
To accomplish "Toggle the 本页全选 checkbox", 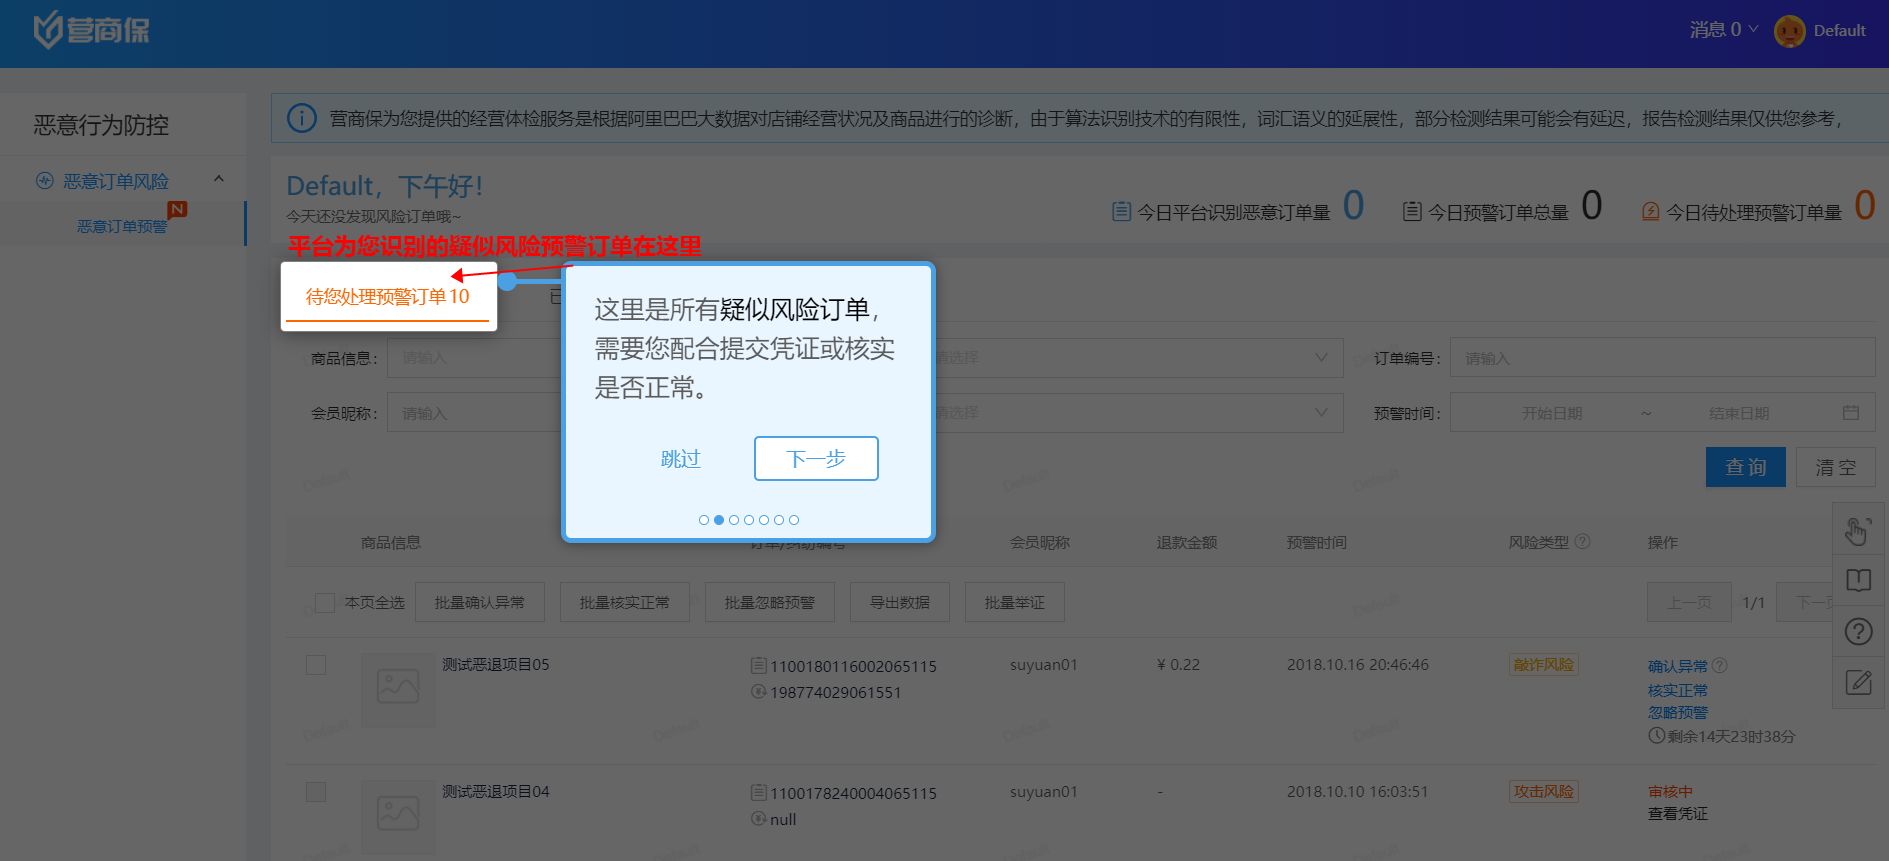I will tap(325, 603).
